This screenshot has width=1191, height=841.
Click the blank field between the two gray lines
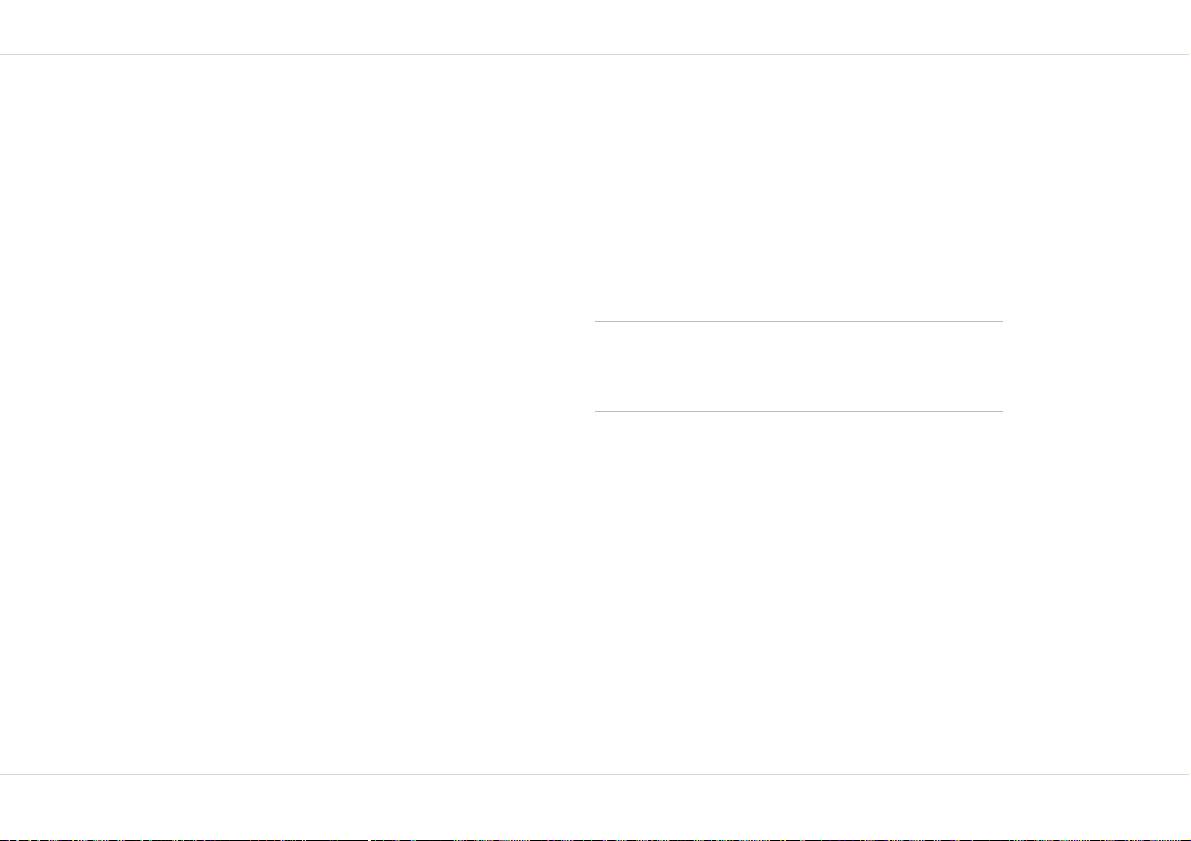tap(798, 366)
